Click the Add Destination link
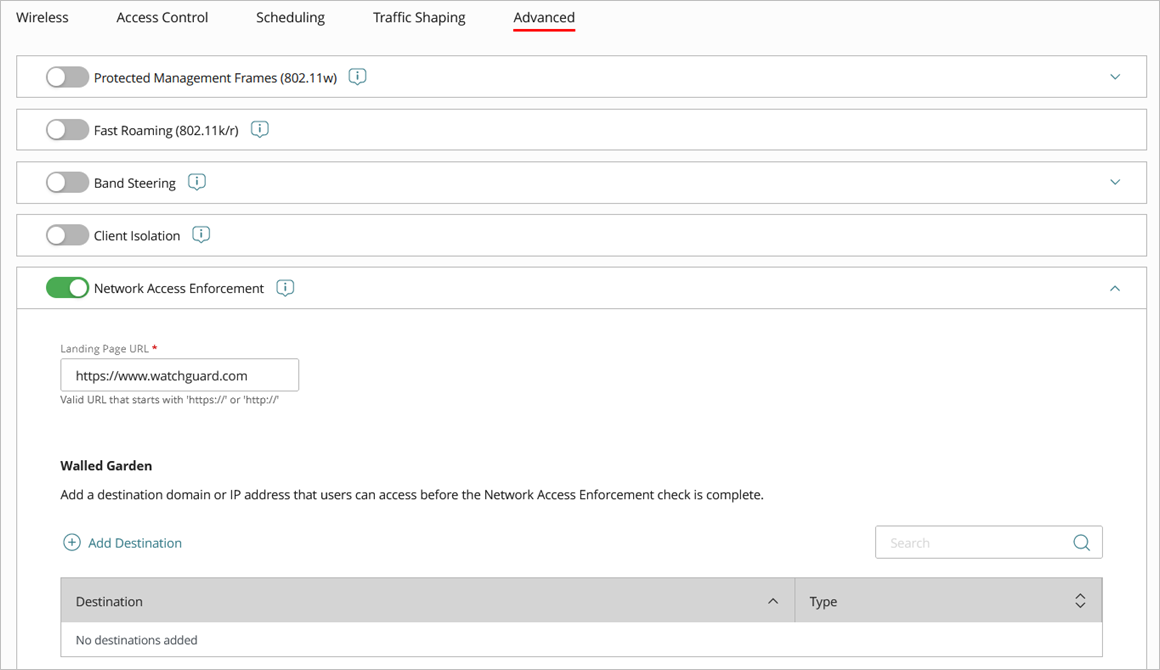 coord(134,542)
